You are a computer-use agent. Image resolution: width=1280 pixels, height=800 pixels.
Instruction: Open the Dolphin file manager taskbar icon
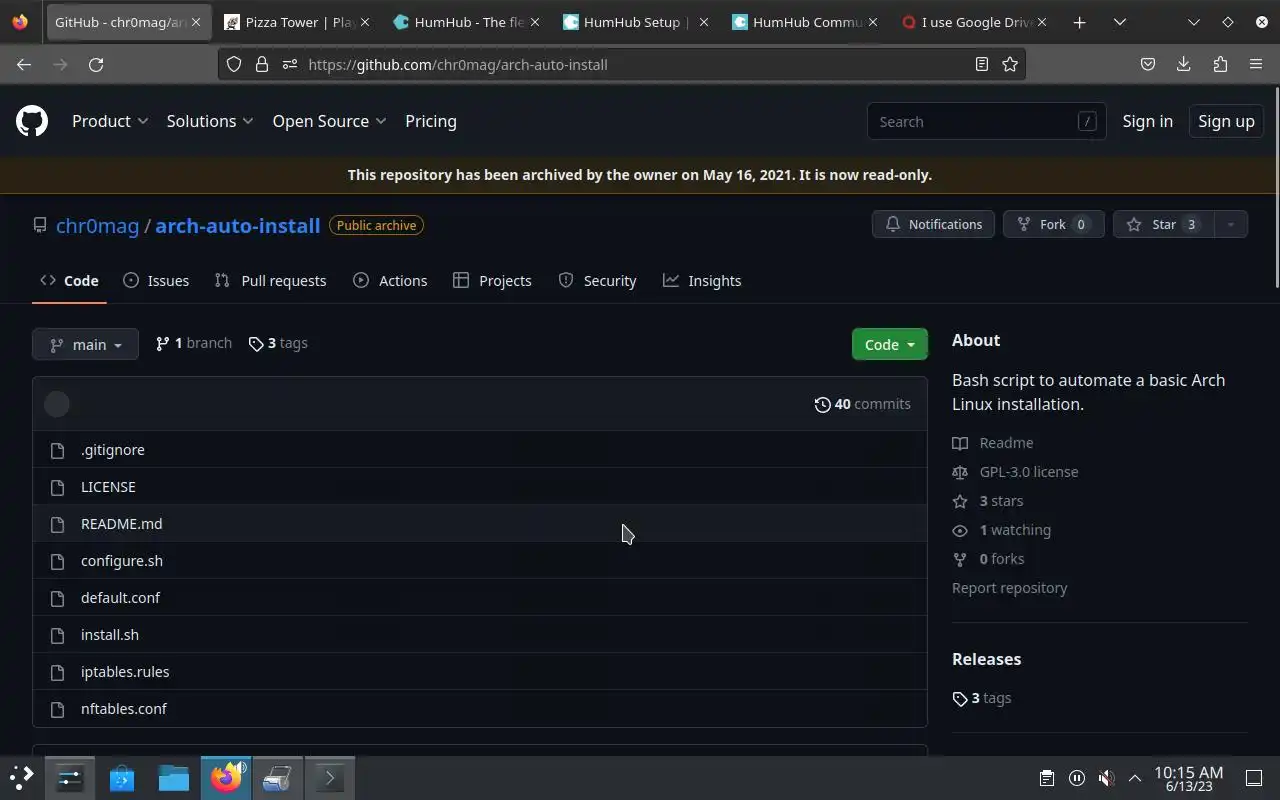click(174, 777)
